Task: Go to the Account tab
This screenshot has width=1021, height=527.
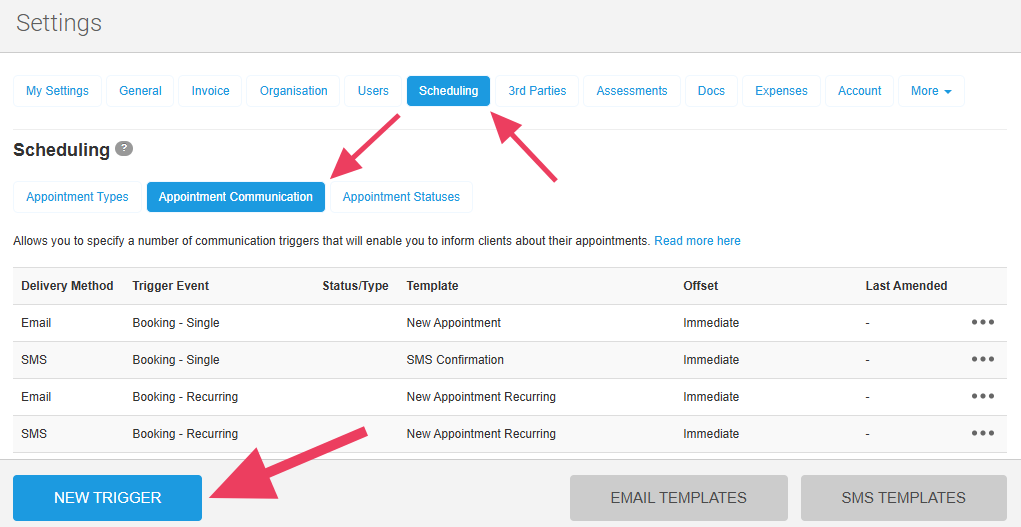Action: click(860, 91)
